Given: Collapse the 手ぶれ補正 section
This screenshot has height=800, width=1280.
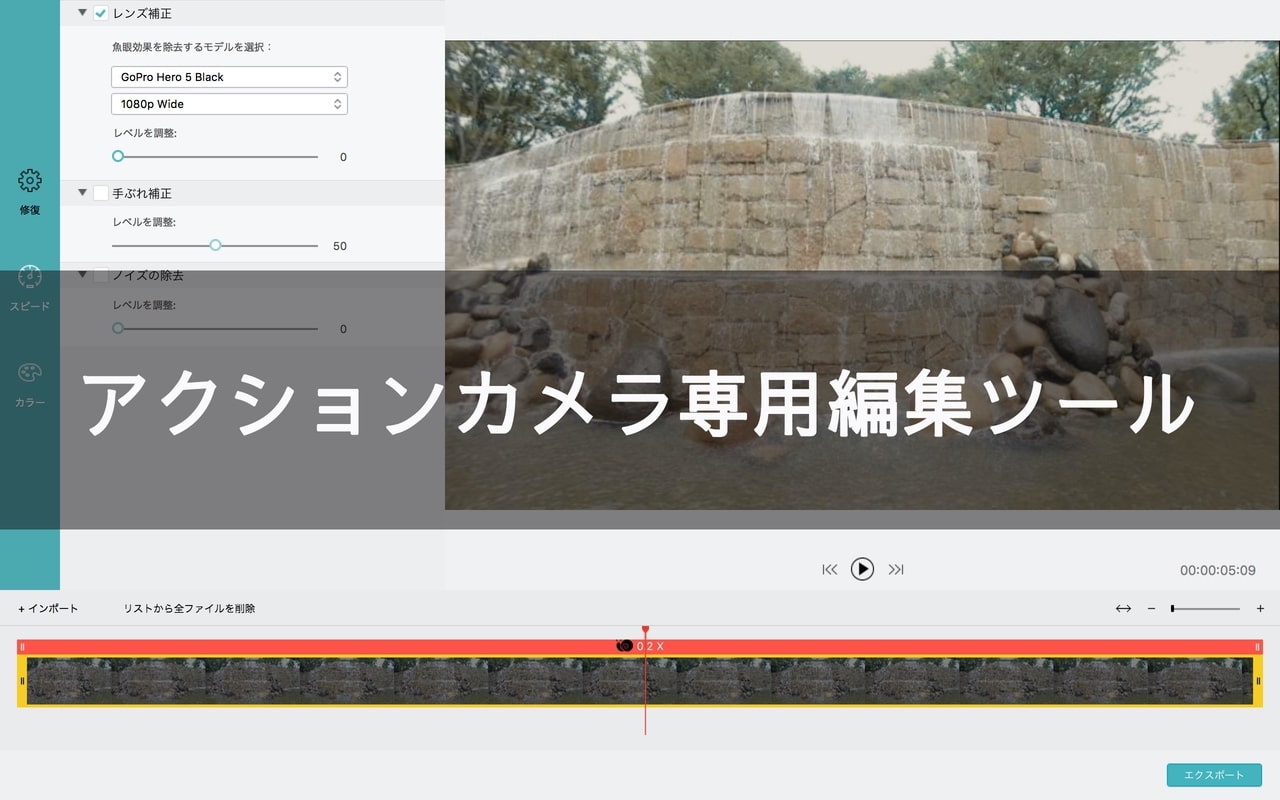Looking at the screenshot, I should tap(83, 192).
